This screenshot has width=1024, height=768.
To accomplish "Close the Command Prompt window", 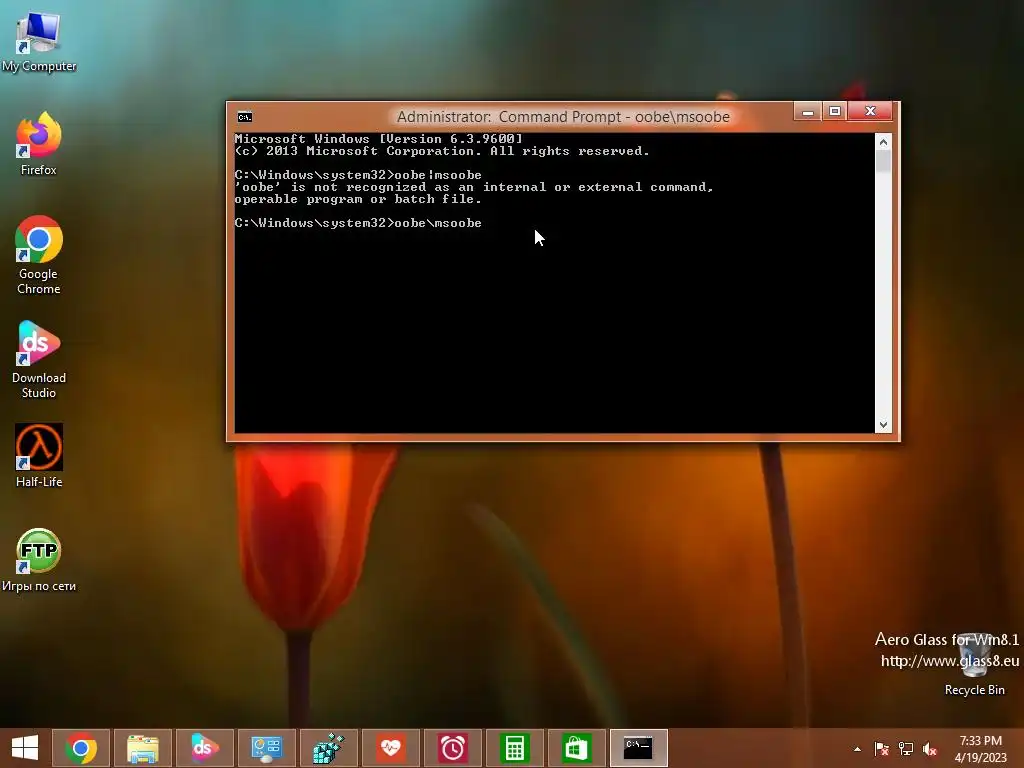I will tap(870, 112).
